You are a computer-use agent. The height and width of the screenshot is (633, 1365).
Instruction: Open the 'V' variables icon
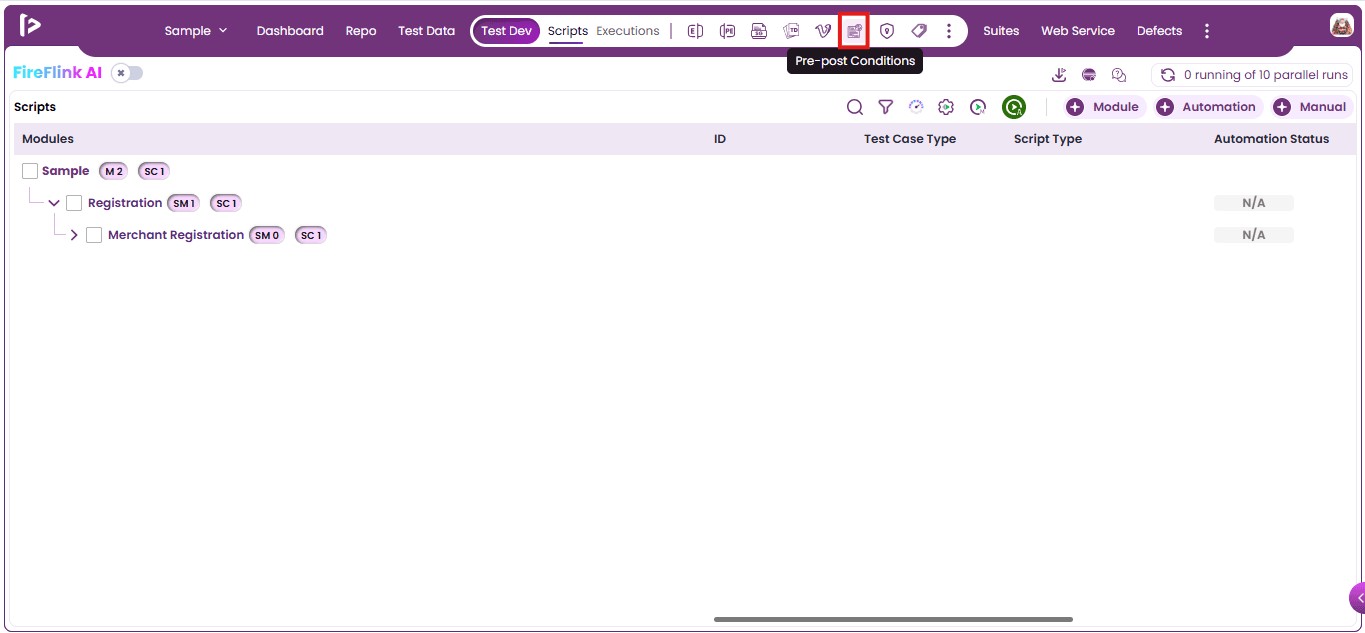pyautogui.click(x=823, y=31)
